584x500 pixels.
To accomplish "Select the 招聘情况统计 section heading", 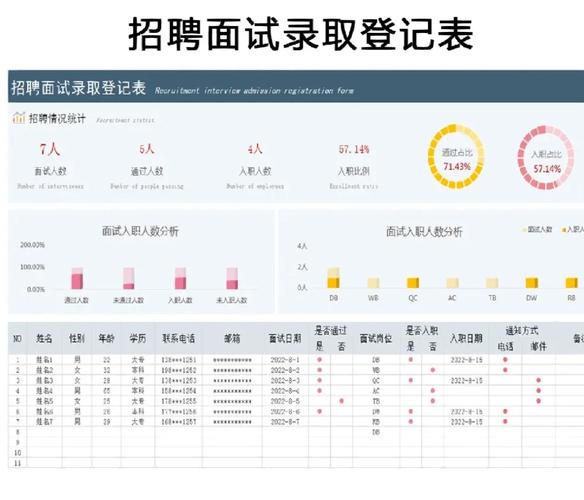I will coord(57,118).
